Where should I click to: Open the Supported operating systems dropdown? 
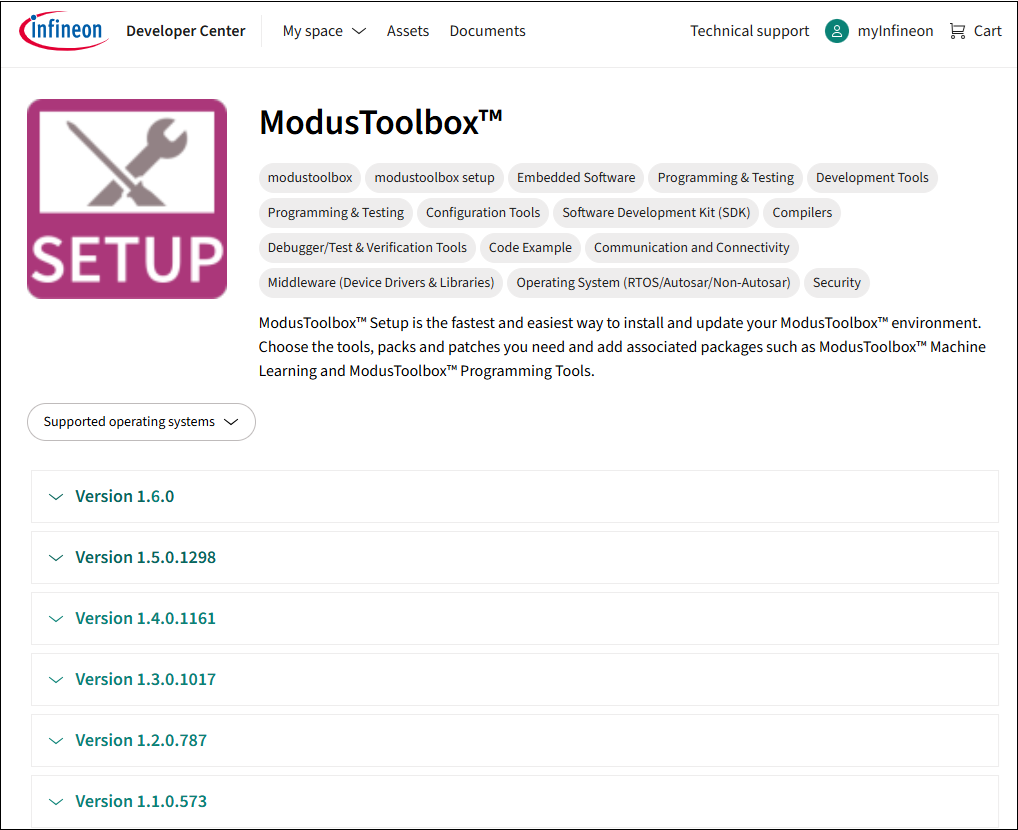(x=141, y=422)
